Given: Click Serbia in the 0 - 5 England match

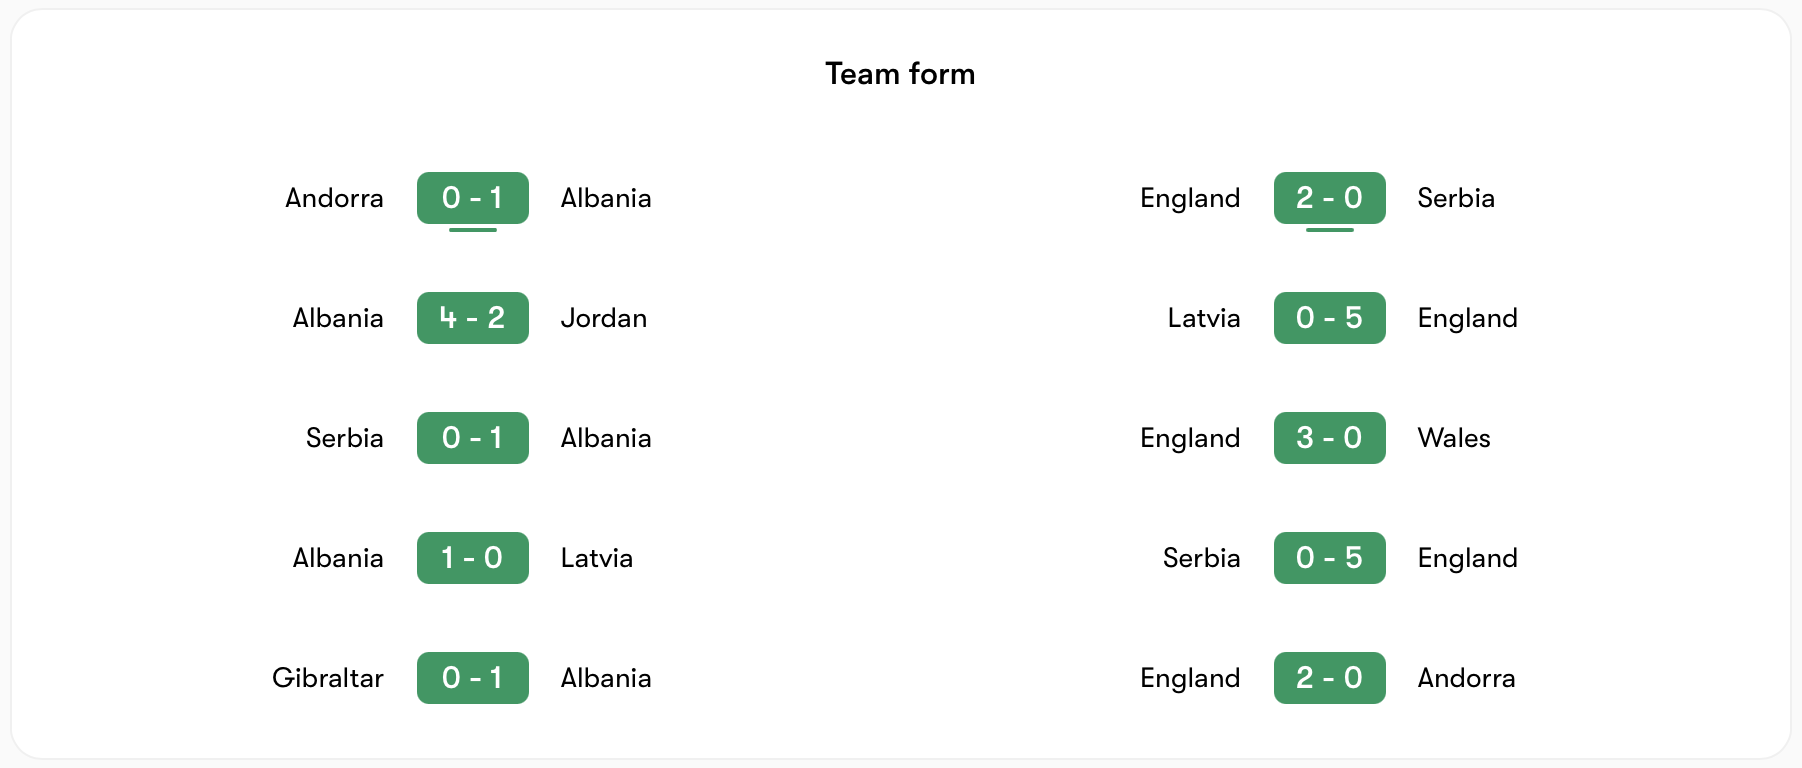Looking at the screenshot, I should (x=1201, y=558).
